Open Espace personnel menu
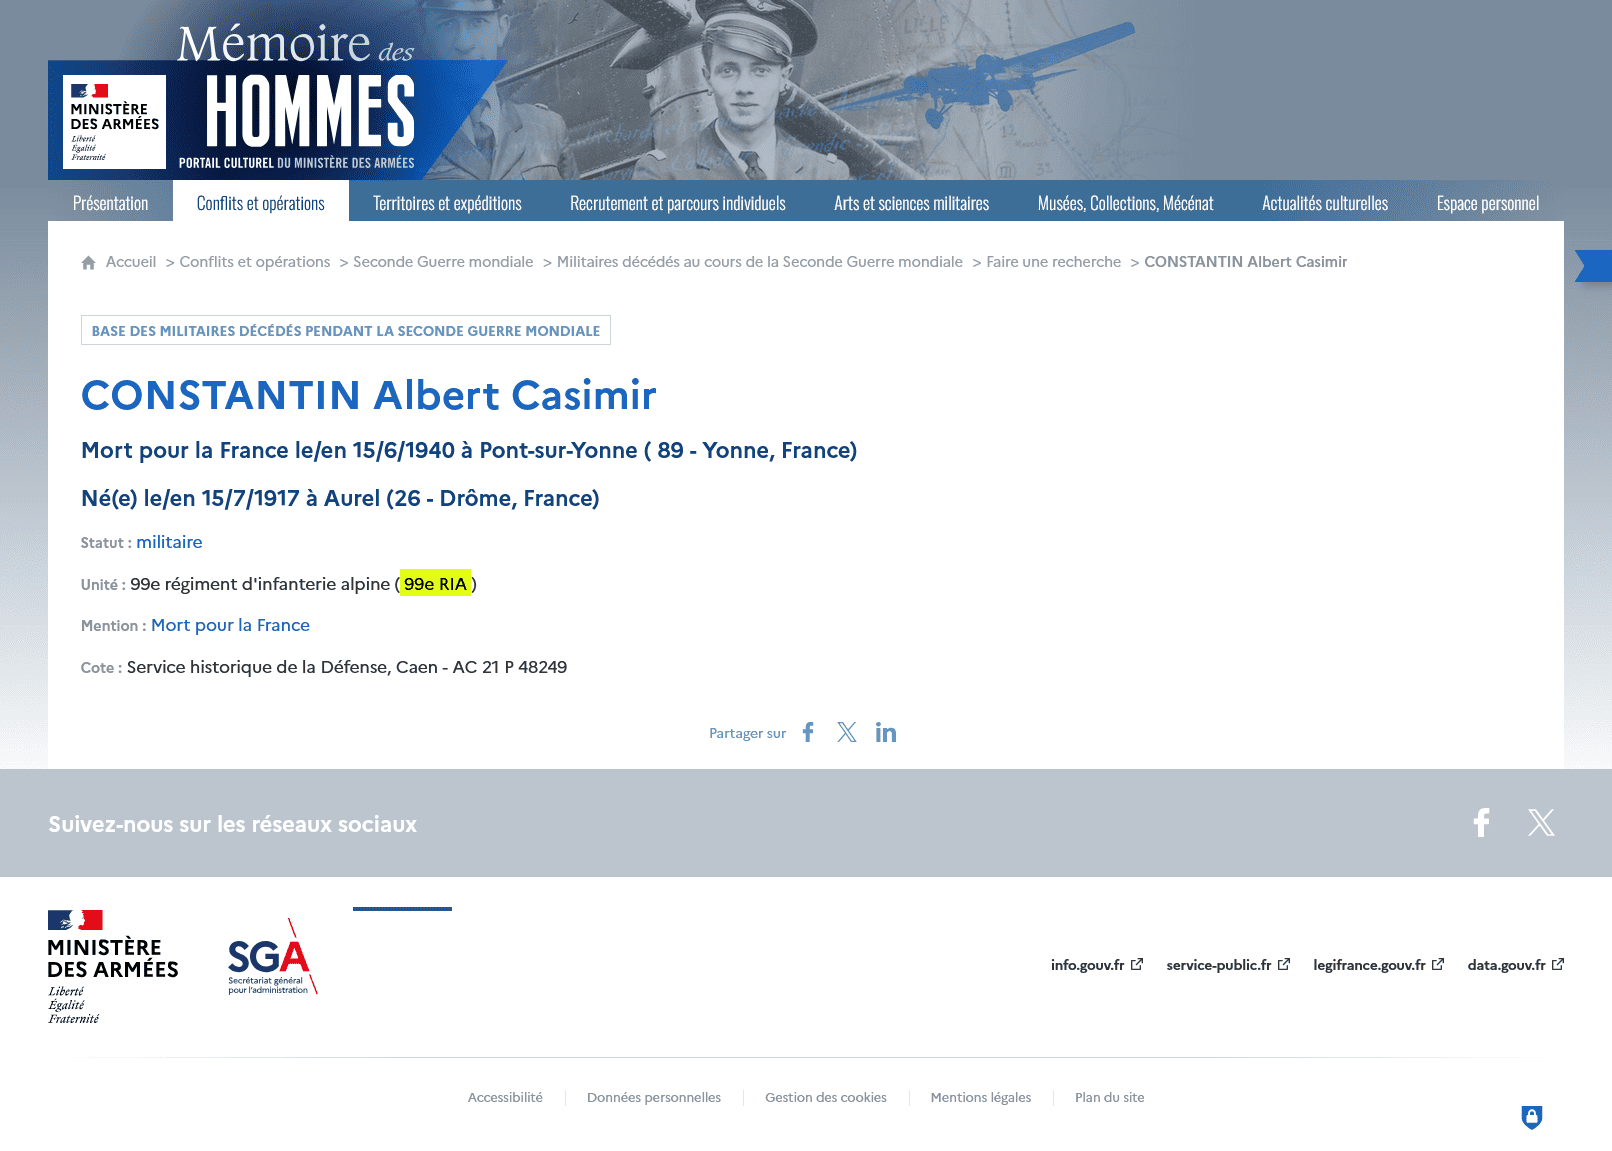This screenshot has width=1612, height=1151. point(1488,203)
